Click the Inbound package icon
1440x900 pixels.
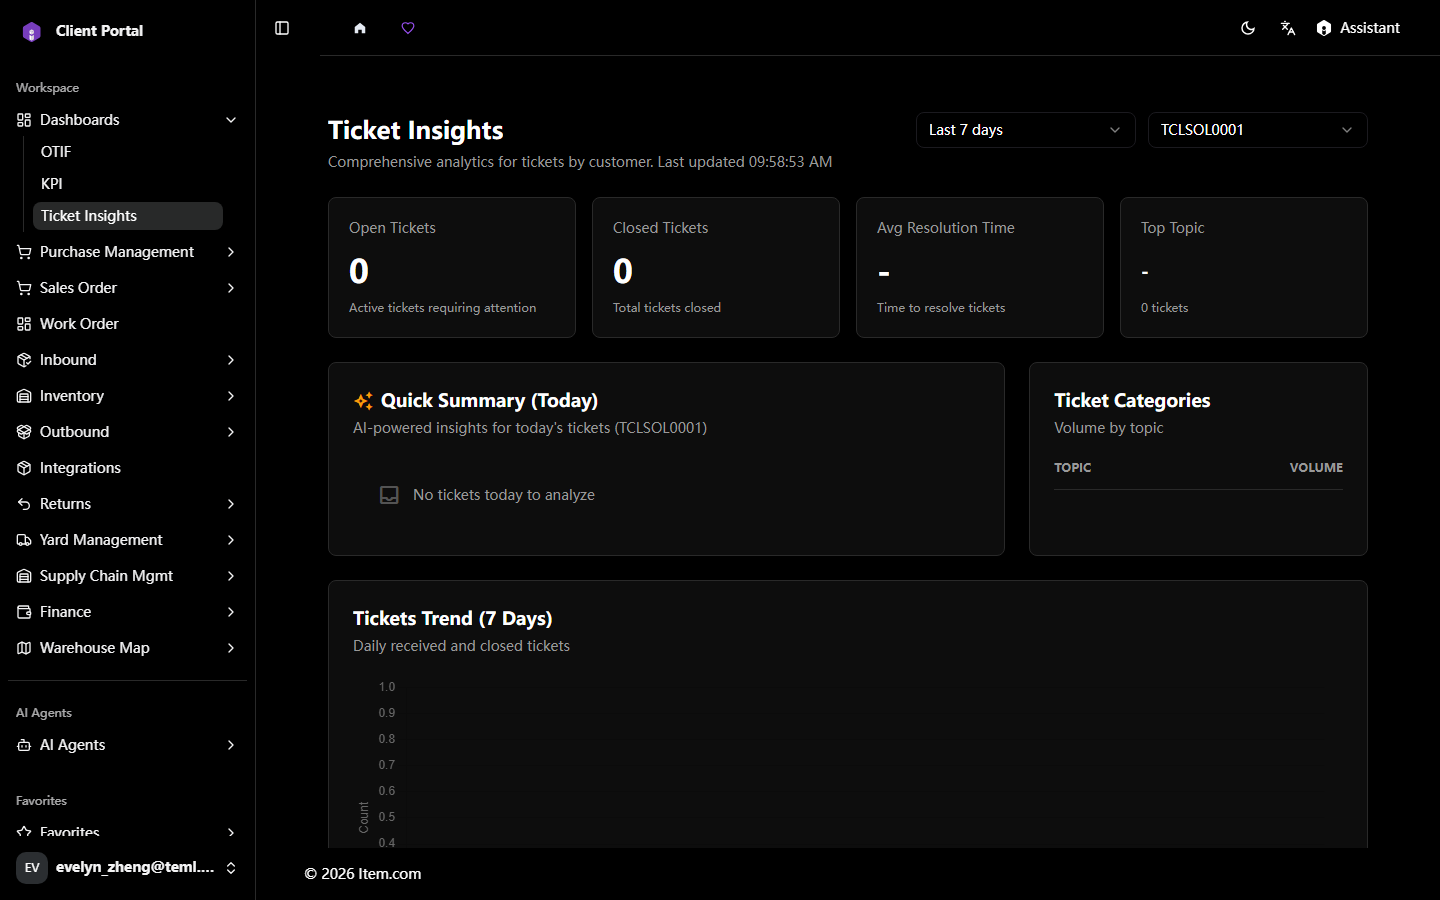[x=24, y=360]
